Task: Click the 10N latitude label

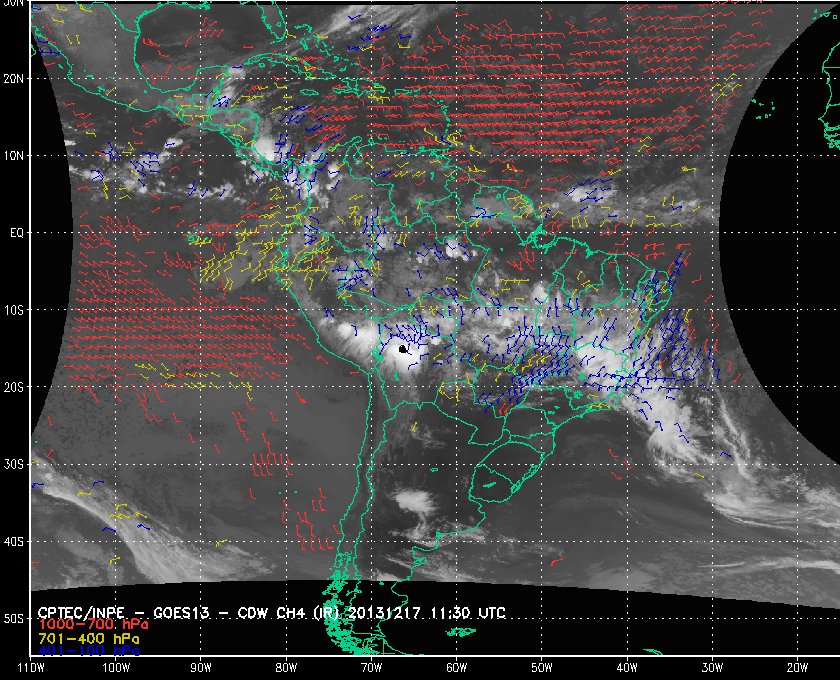Action: coord(13,156)
